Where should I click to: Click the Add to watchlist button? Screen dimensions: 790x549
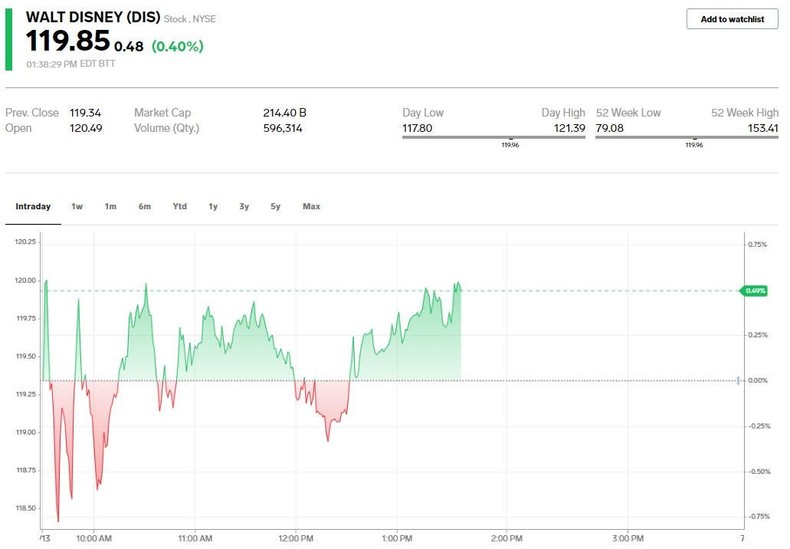(732, 19)
